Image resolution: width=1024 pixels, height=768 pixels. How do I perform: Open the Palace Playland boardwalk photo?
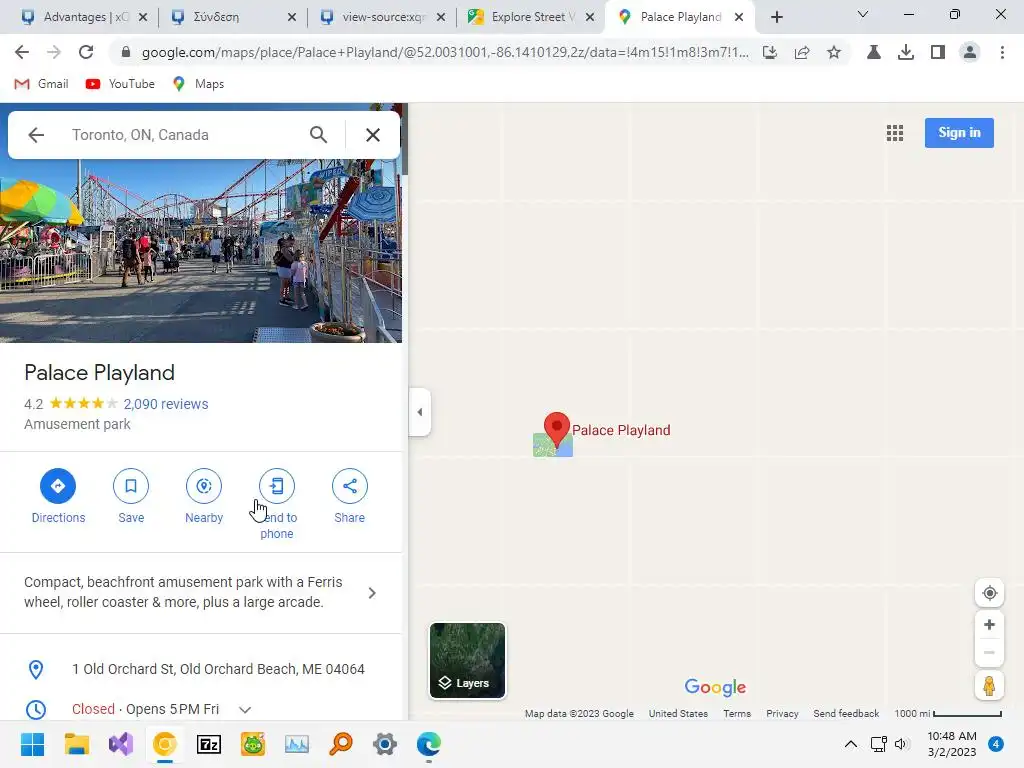coord(200,251)
